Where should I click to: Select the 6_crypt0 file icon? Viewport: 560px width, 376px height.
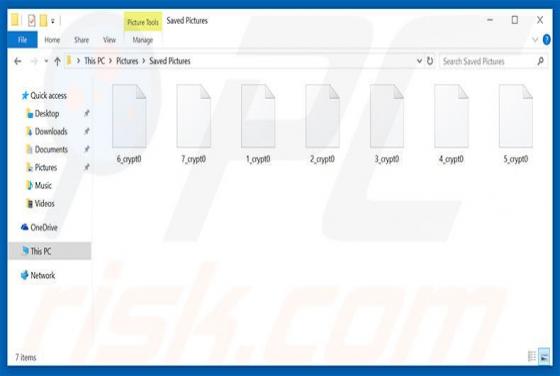[x=129, y=116]
